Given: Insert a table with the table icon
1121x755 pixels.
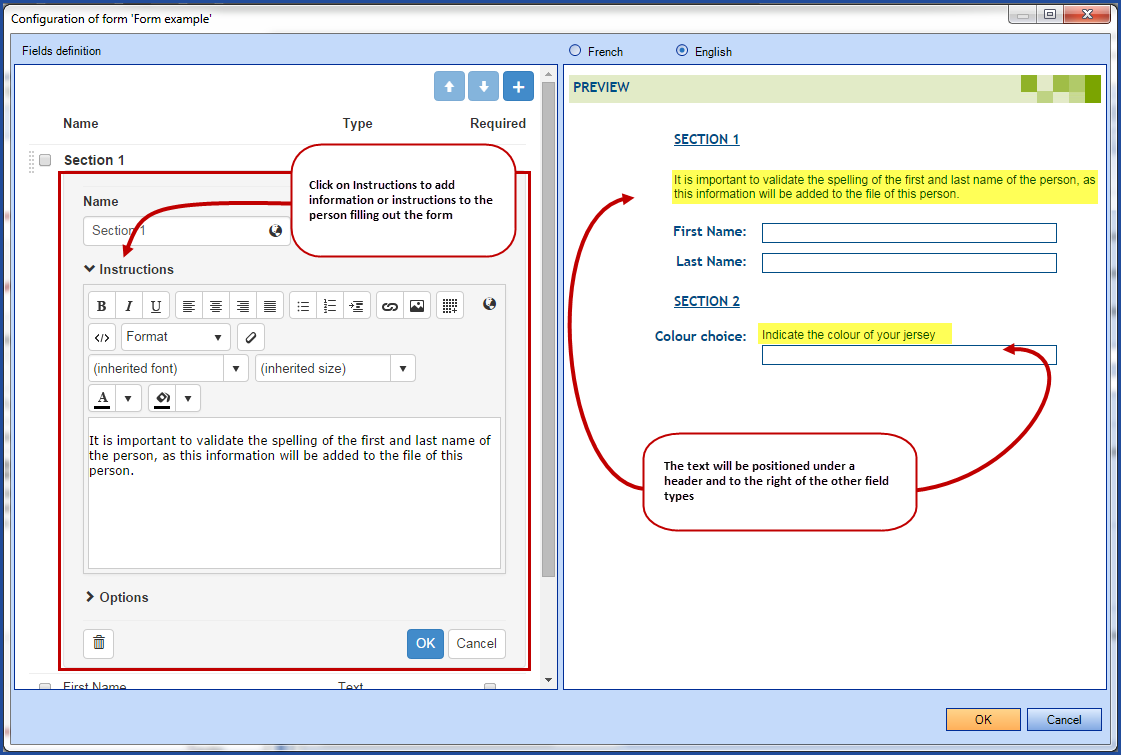Looking at the screenshot, I should point(448,305).
